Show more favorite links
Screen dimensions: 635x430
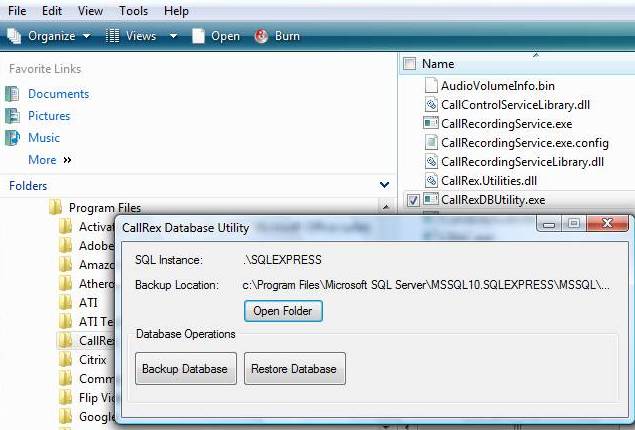(49, 160)
